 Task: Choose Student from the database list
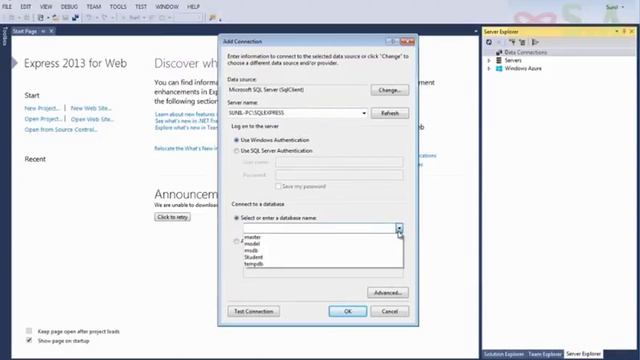pyautogui.click(x=323, y=257)
